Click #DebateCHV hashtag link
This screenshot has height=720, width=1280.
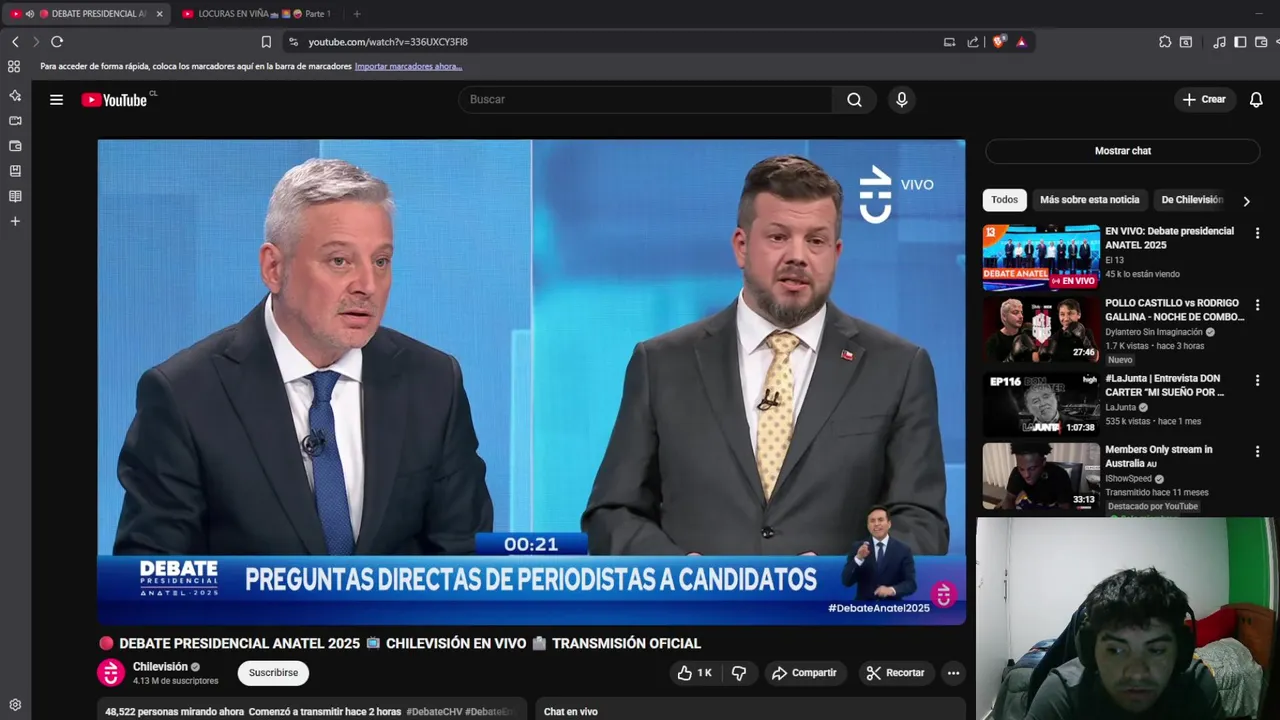(433, 712)
